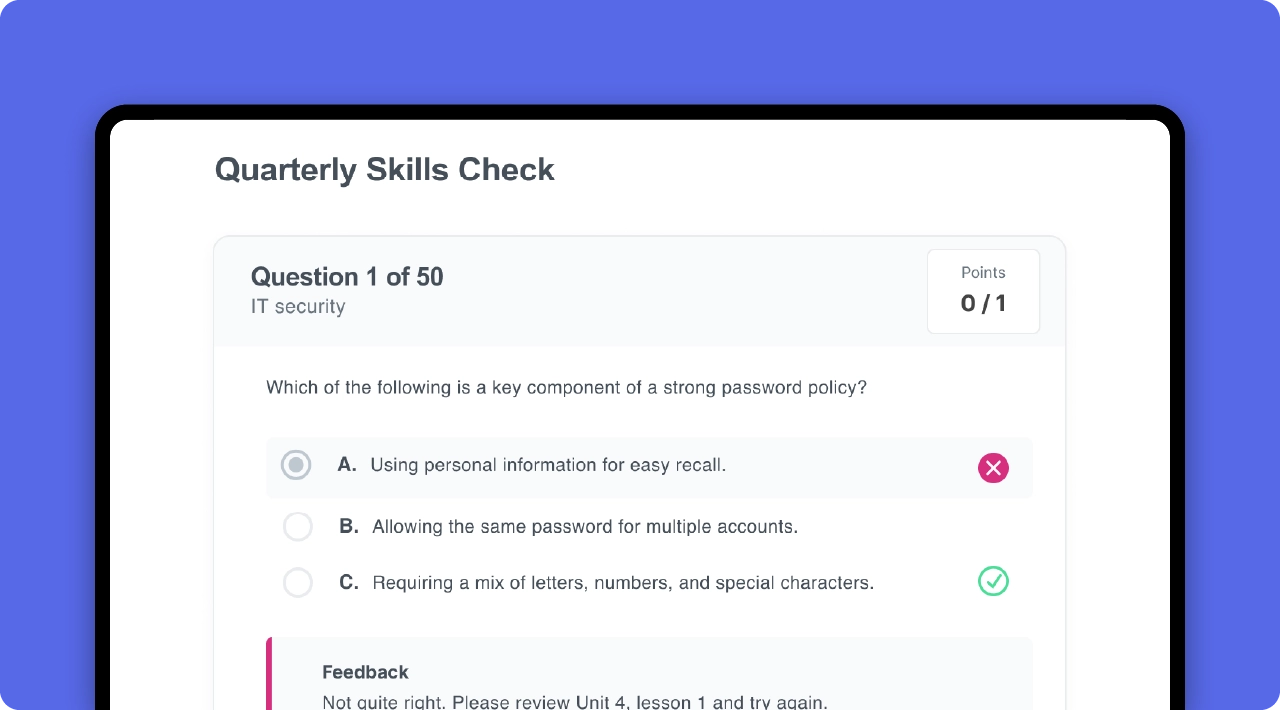Choose answer B about reusing passwords
Viewport: 1280px width, 710px height.
pyautogui.click(x=584, y=526)
